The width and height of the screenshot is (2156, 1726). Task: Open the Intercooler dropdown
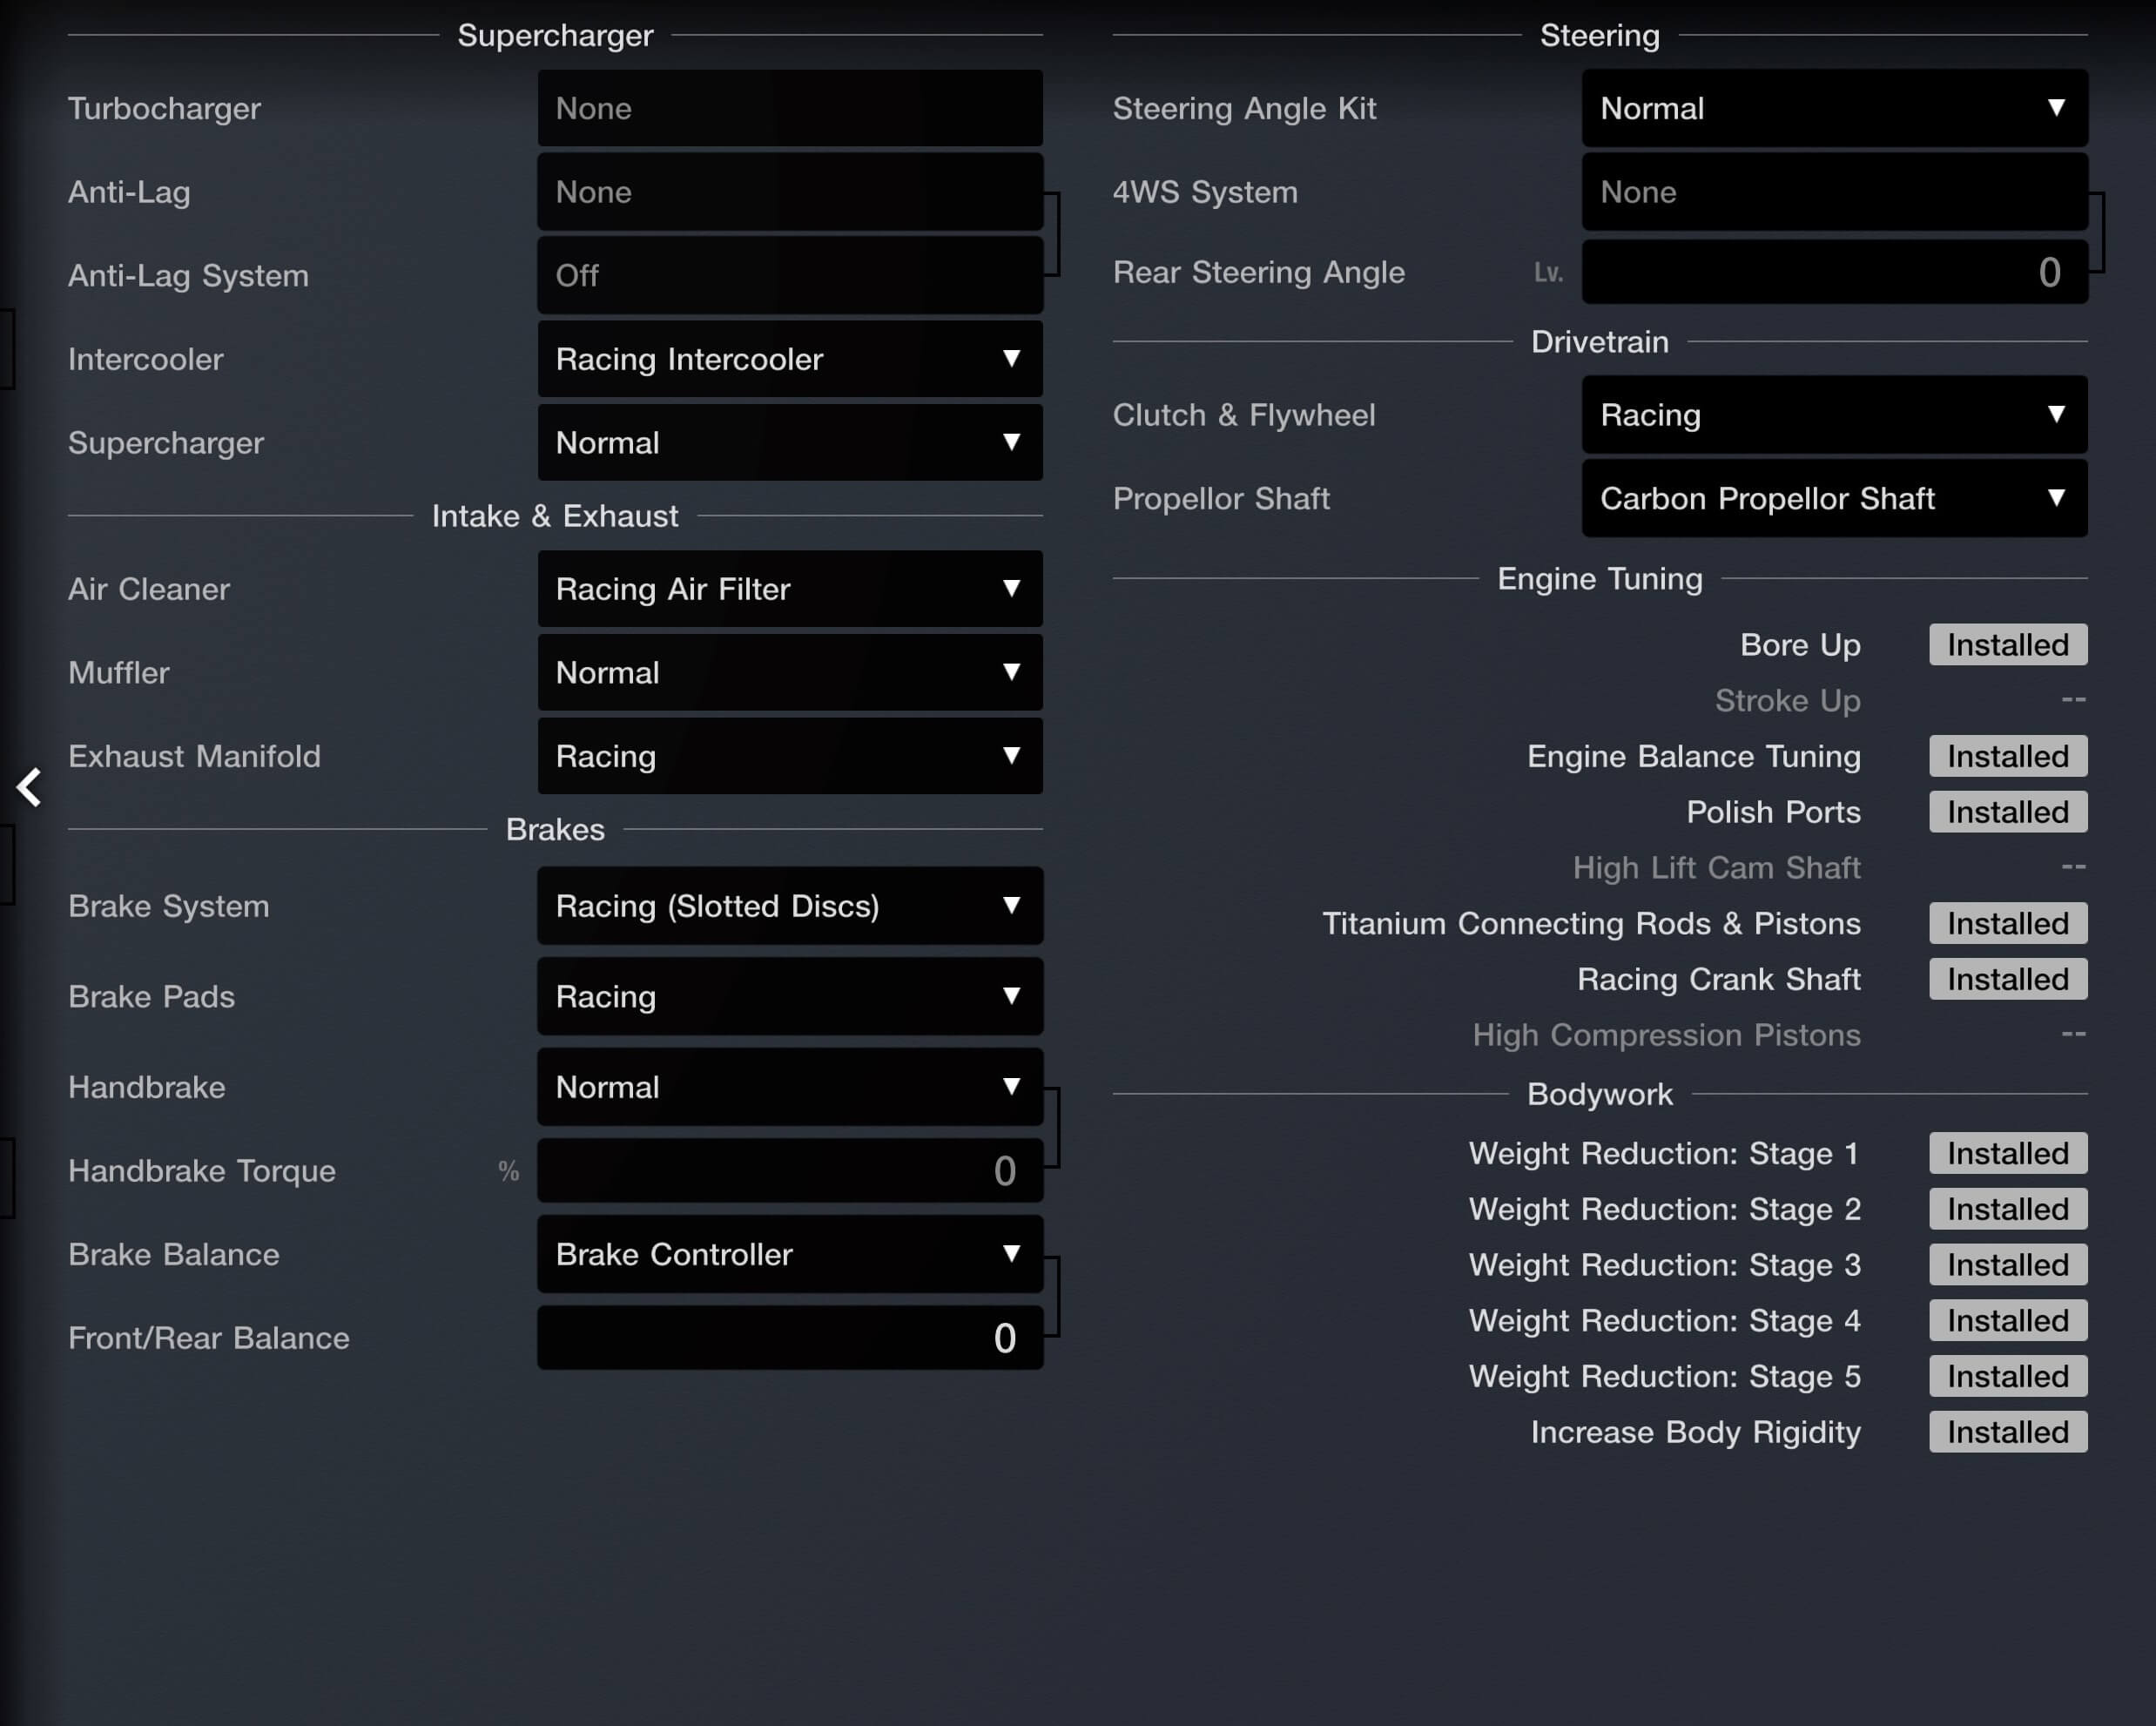[x=789, y=359]
